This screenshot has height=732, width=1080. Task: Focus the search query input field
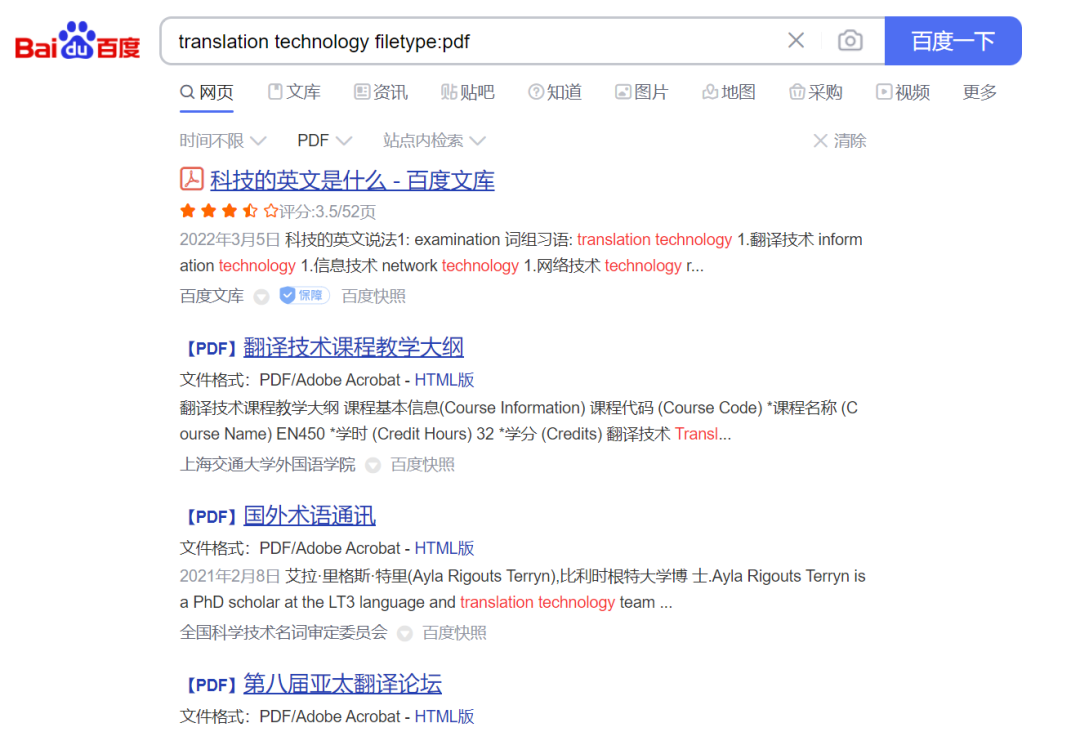(x=475, y=41)
